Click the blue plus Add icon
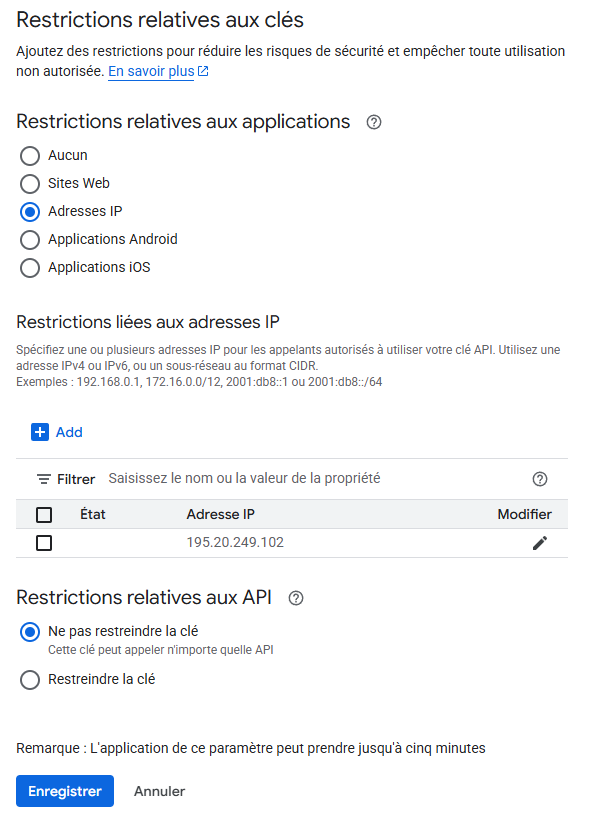The image size is (592, 827). point(40,432)
